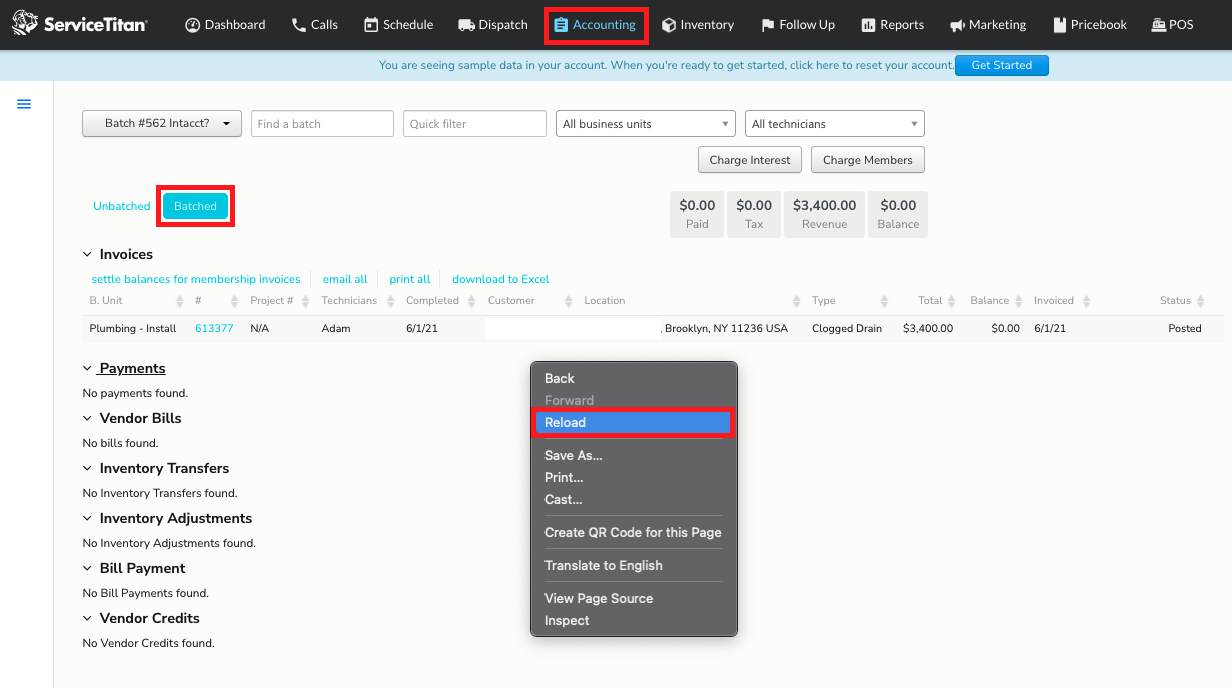Click the Charge Members button
The height and width of the screenshot is (688, 1232).
(868, 160)
